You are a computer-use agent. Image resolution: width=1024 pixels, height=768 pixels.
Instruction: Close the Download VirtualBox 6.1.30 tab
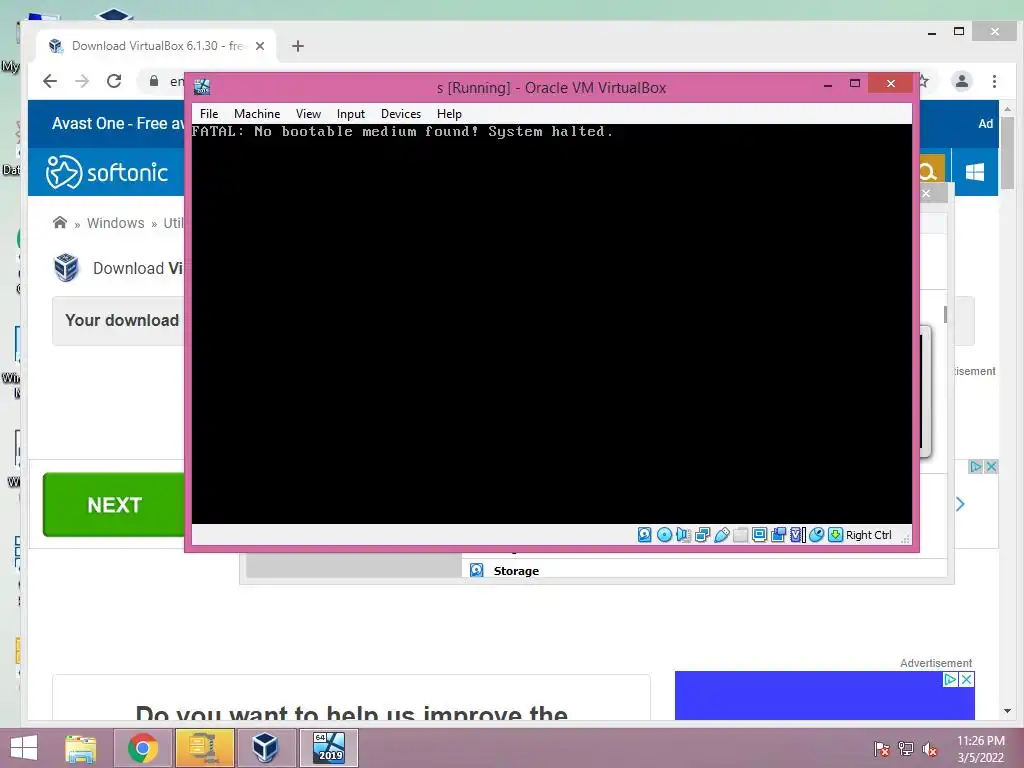[x=260, y=46]
